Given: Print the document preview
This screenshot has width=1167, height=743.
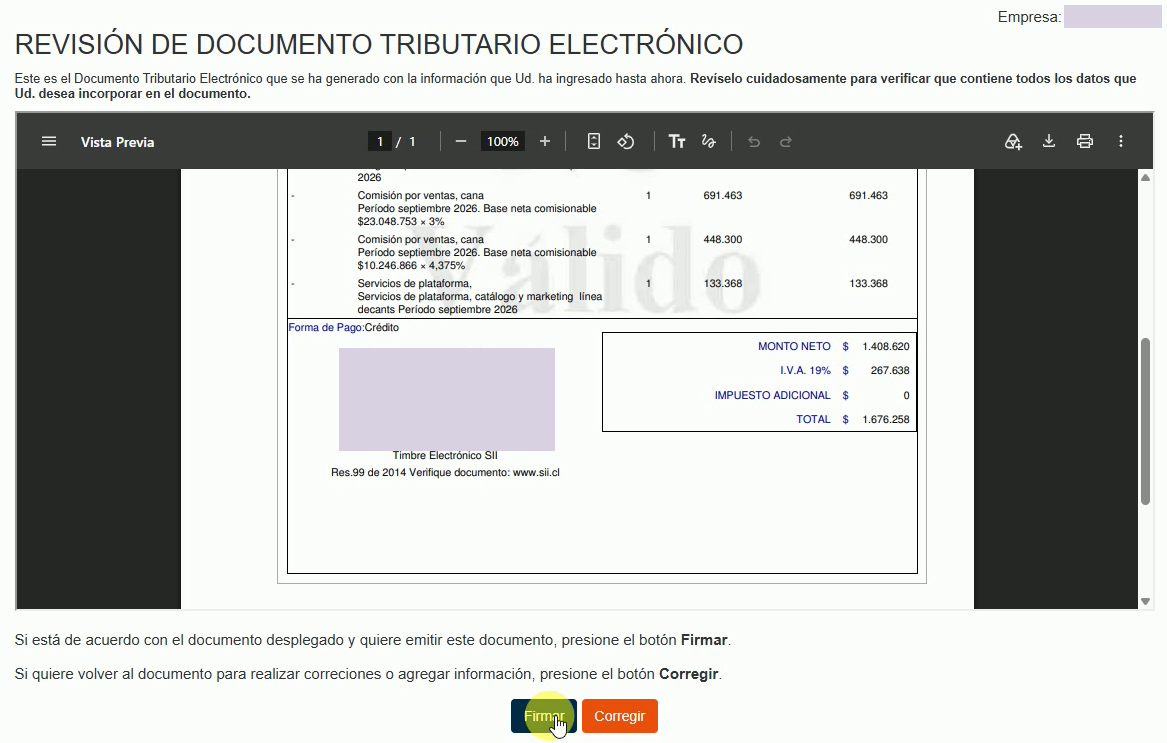Looking at the screenshot, I should tap(1085, 141).
